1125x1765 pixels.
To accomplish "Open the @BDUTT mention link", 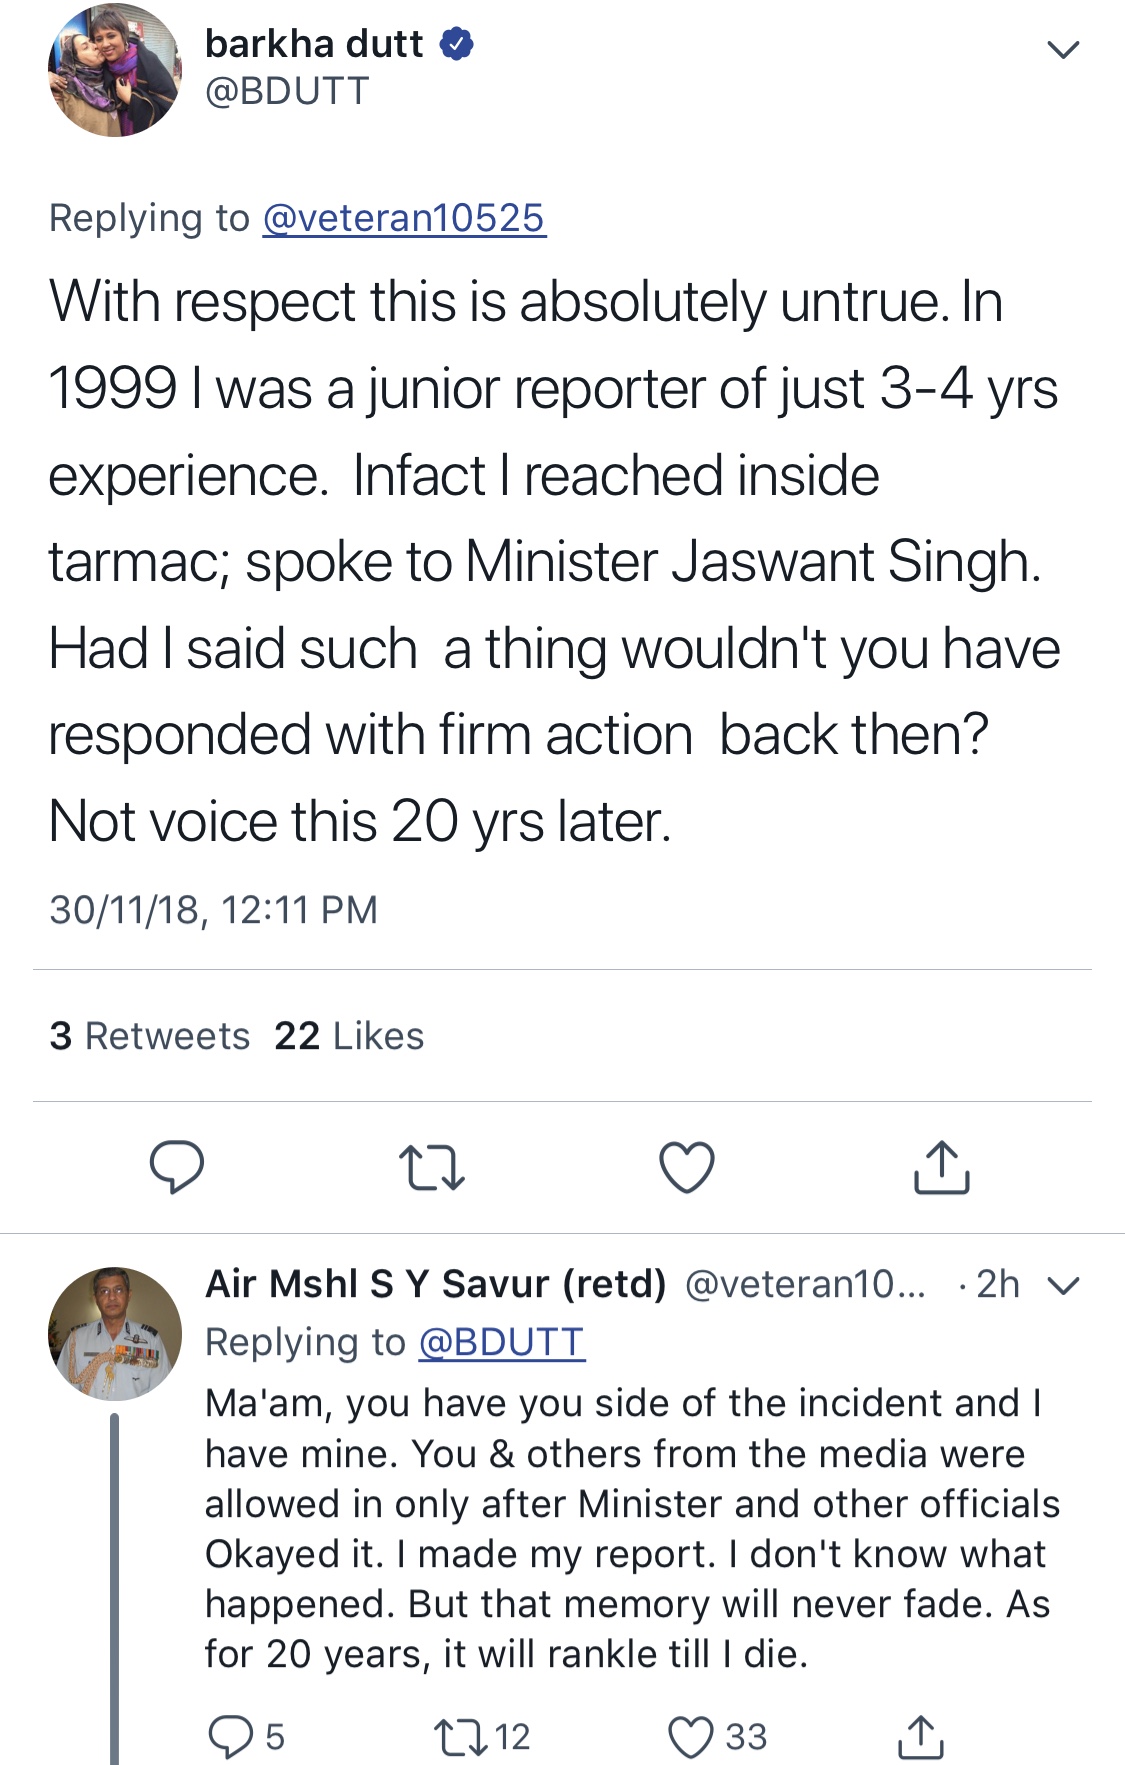I will pos(501,1343).
